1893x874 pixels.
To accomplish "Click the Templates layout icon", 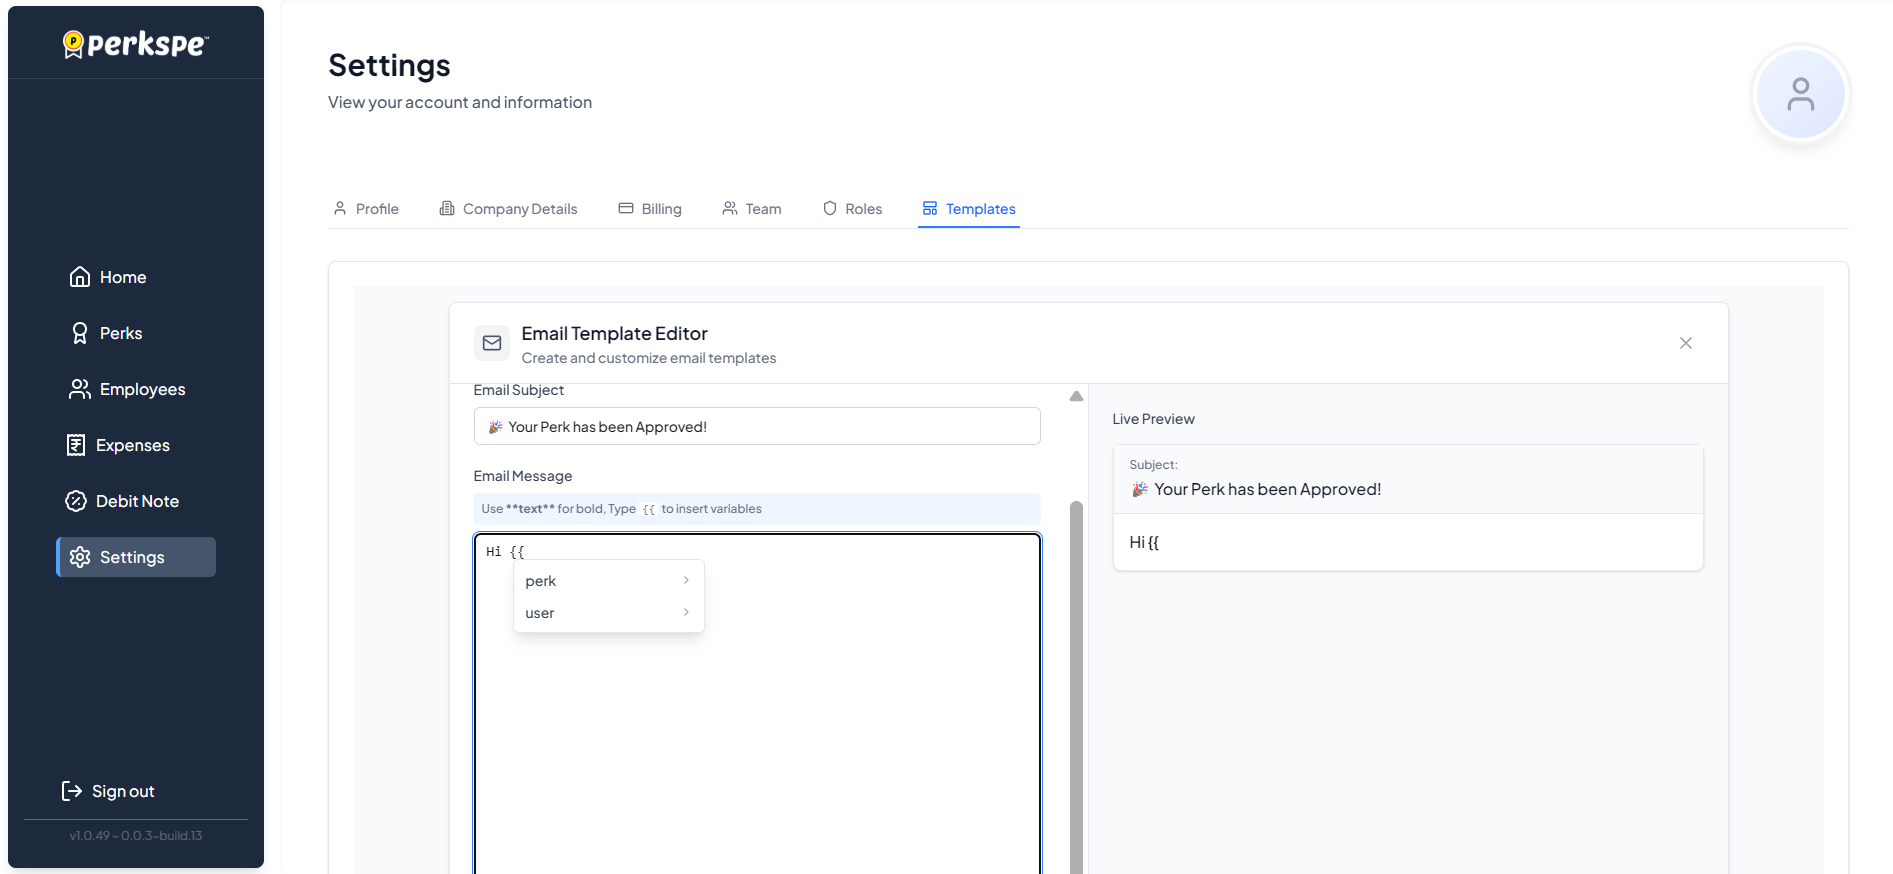I will 930,208.
